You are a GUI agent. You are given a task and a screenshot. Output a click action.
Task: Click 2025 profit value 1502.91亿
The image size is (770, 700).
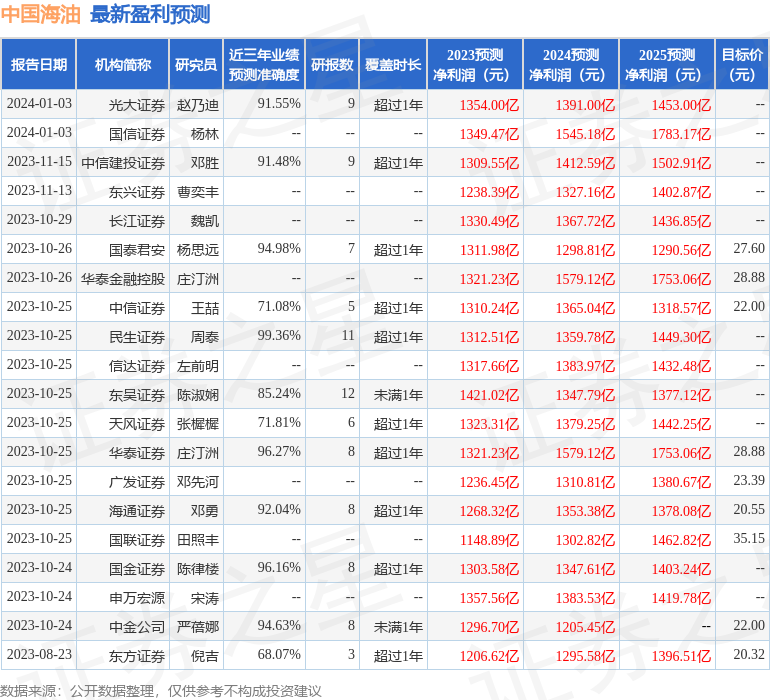click(681, 163)
